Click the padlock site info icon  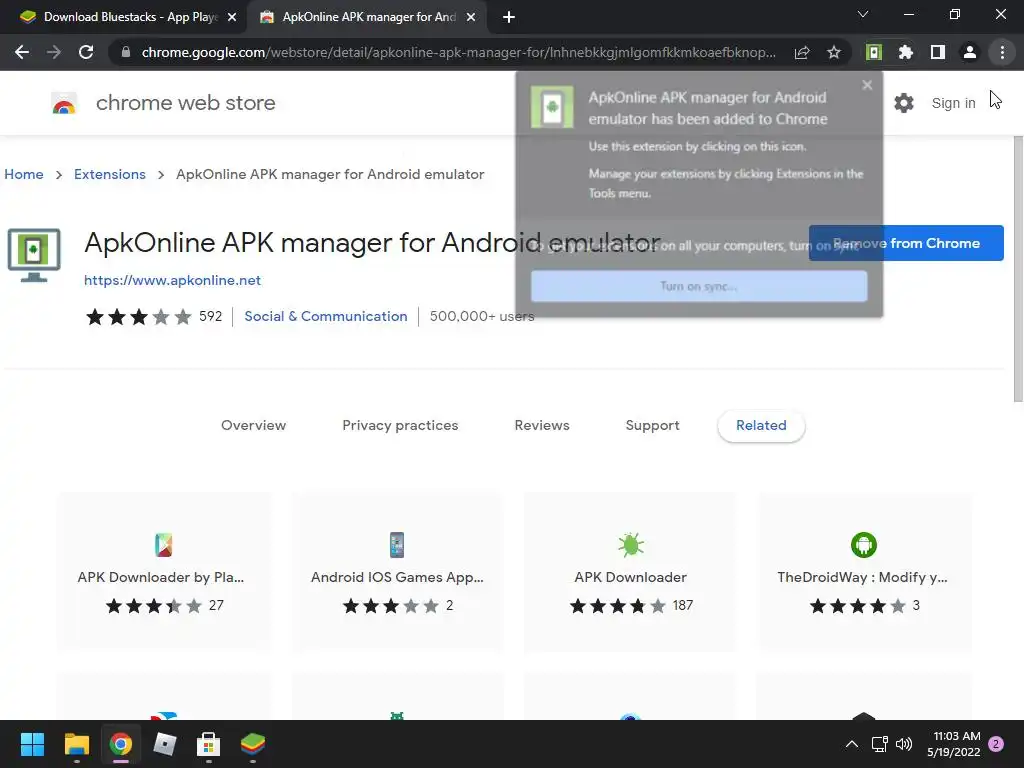pos(126,52)
